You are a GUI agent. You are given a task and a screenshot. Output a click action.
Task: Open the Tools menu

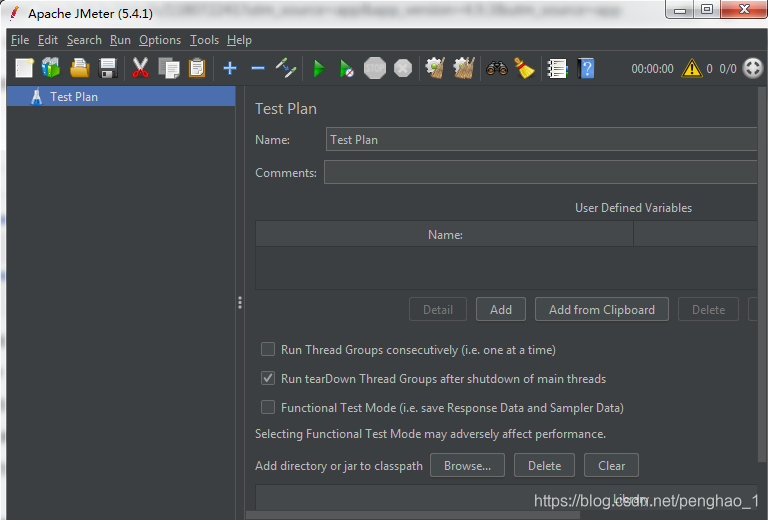[204, 40]
